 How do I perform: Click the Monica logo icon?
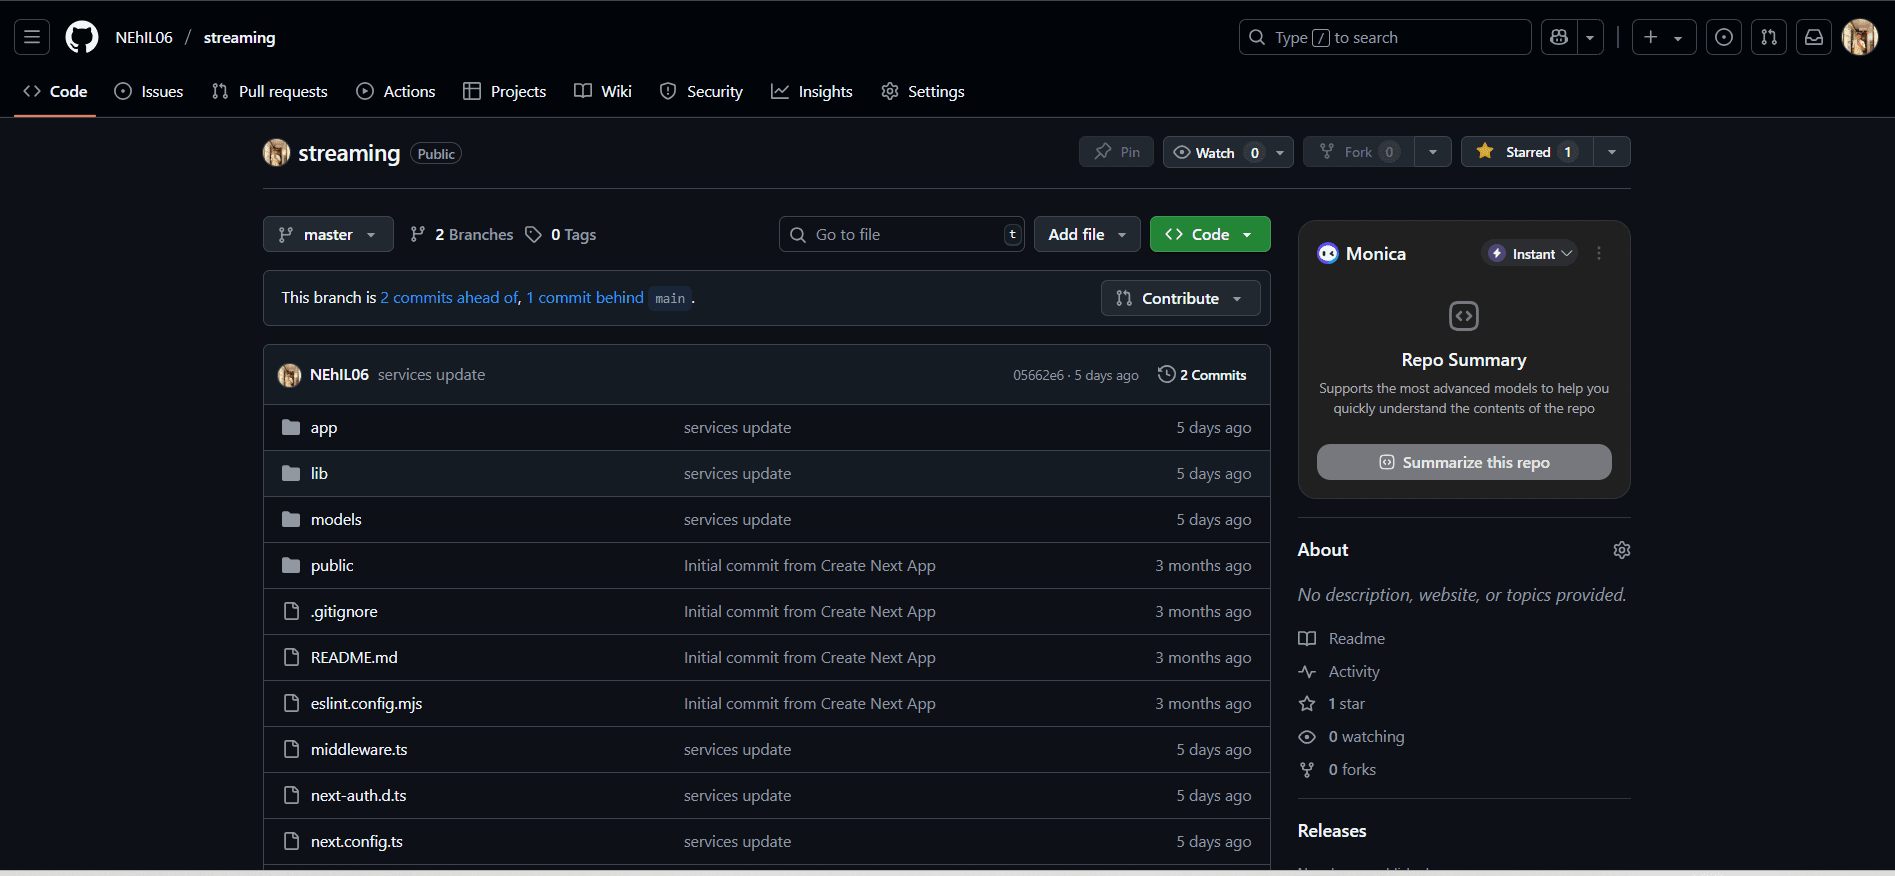click(x=1328, y=253)
